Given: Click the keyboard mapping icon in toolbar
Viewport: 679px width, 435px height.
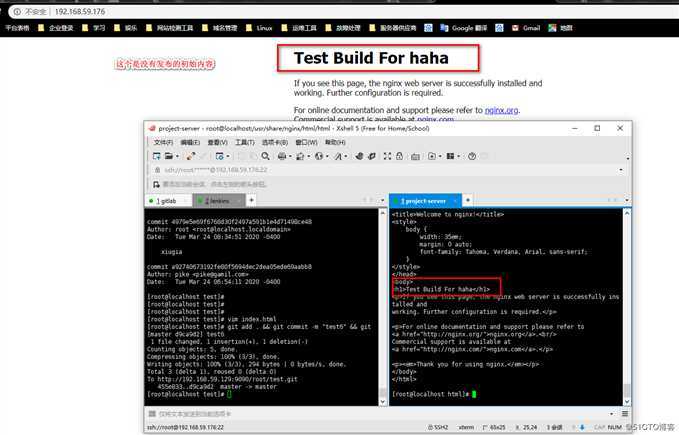Looking at the screenshot, I should (415, 156).
